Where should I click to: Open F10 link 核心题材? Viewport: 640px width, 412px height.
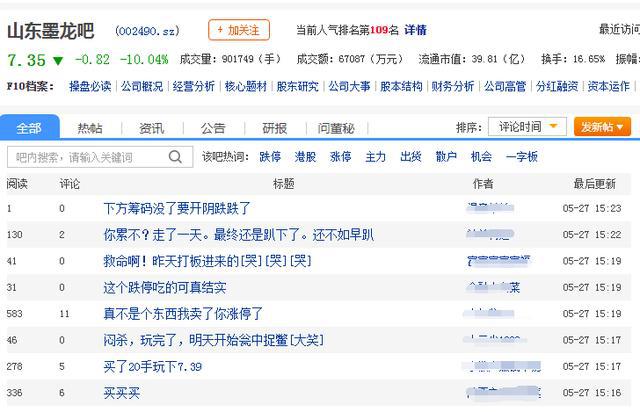pos(246,86)
